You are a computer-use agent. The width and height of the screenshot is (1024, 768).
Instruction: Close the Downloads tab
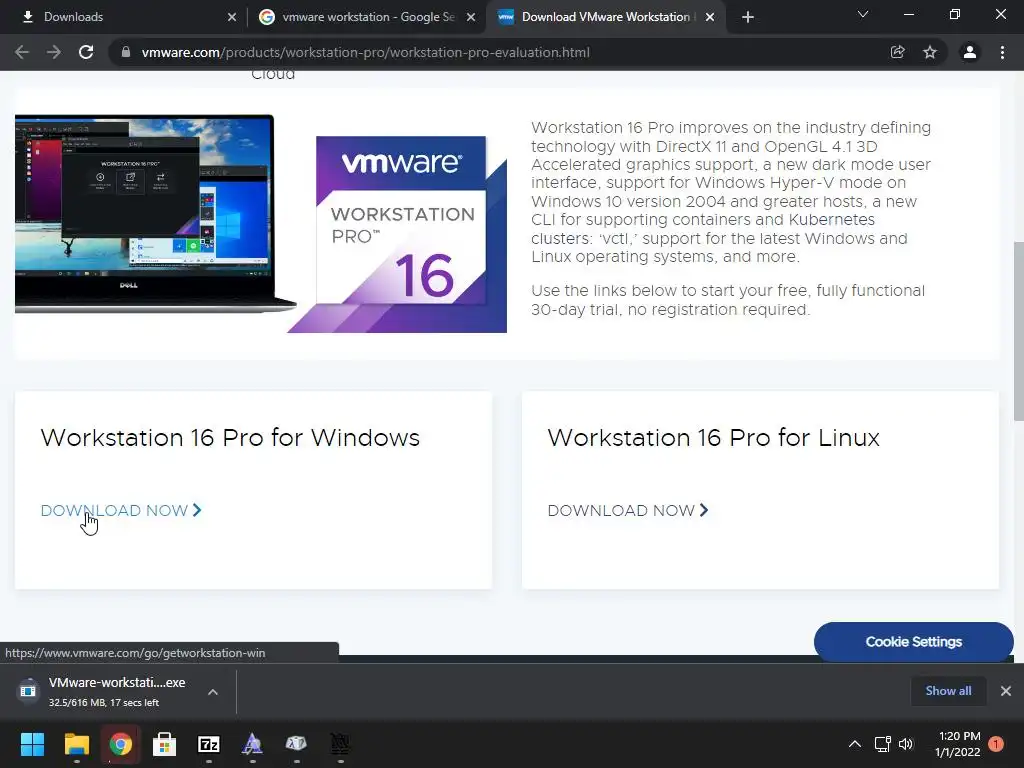tap(232, 17)
